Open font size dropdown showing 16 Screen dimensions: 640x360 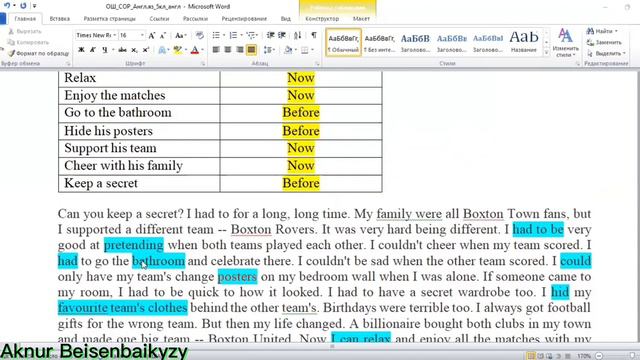tap(142, 36)
